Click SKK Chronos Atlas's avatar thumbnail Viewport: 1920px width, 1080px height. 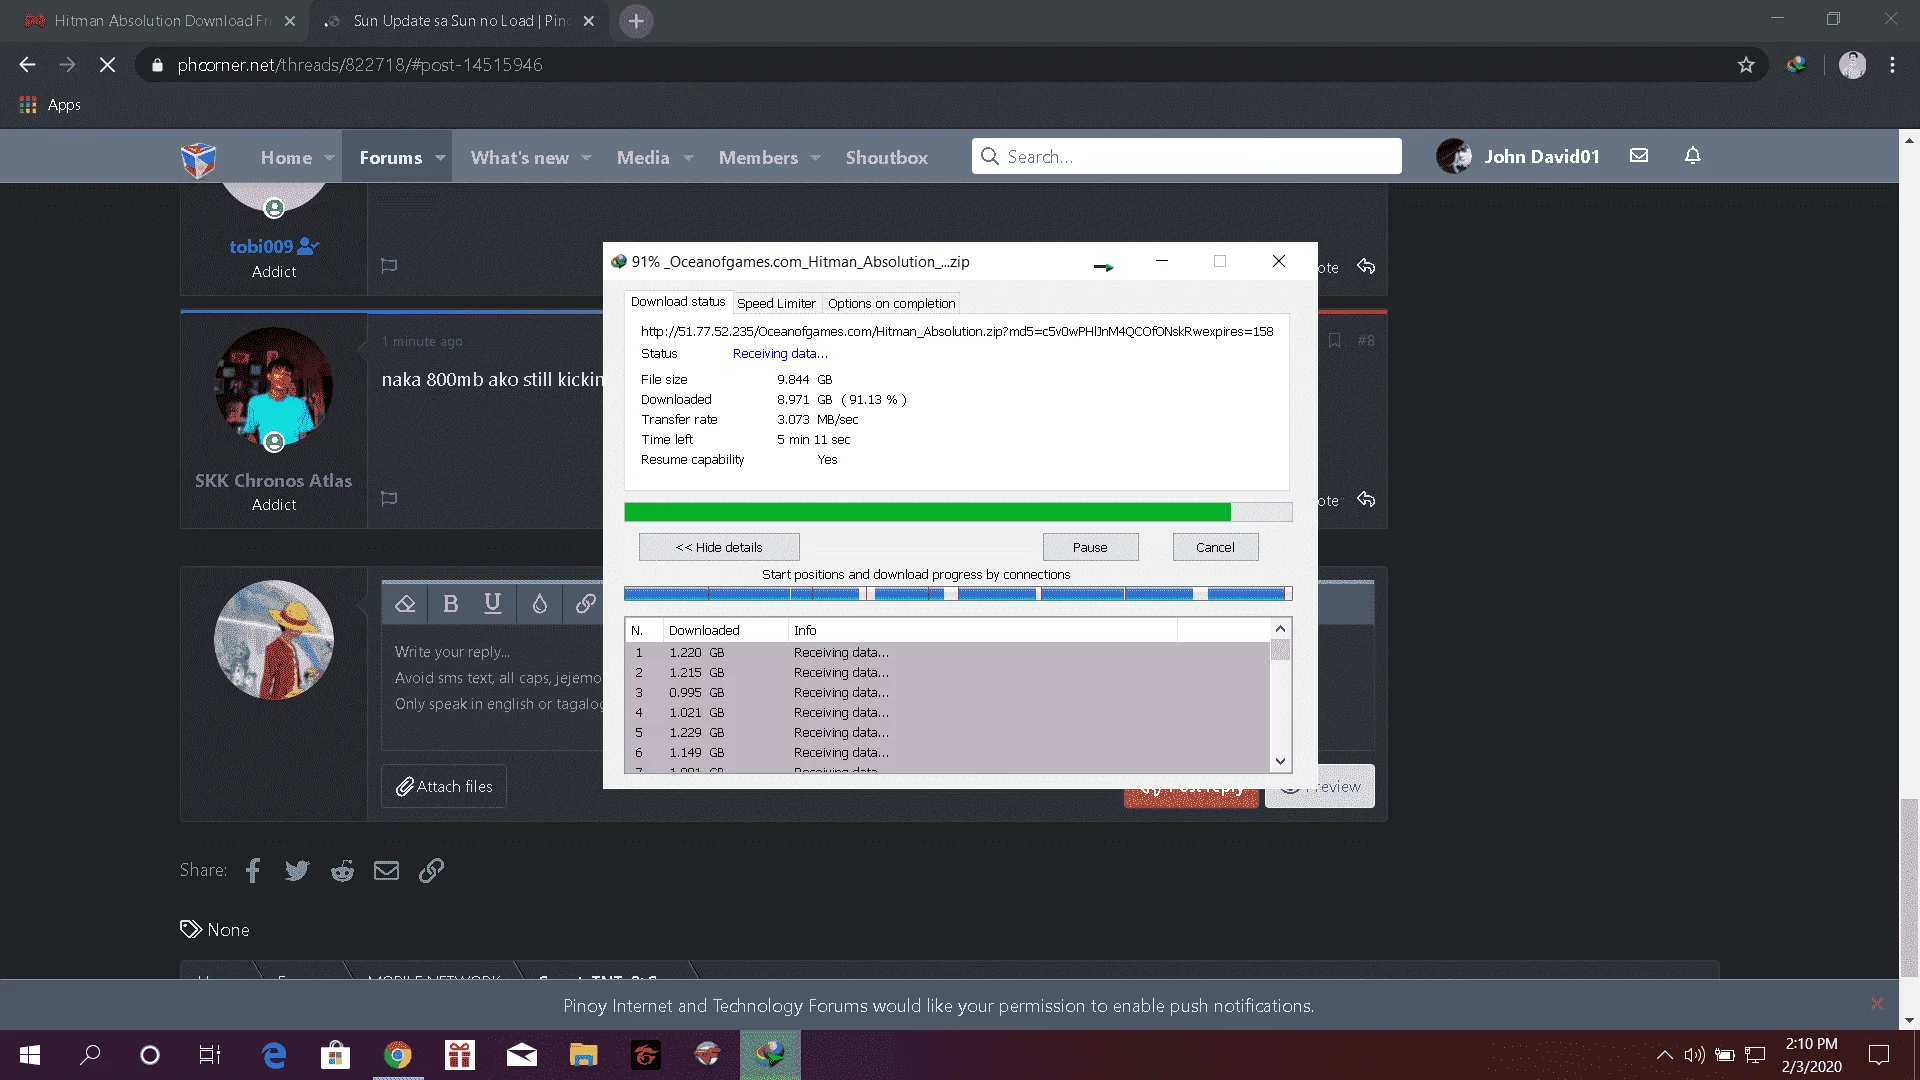[273, 387]
